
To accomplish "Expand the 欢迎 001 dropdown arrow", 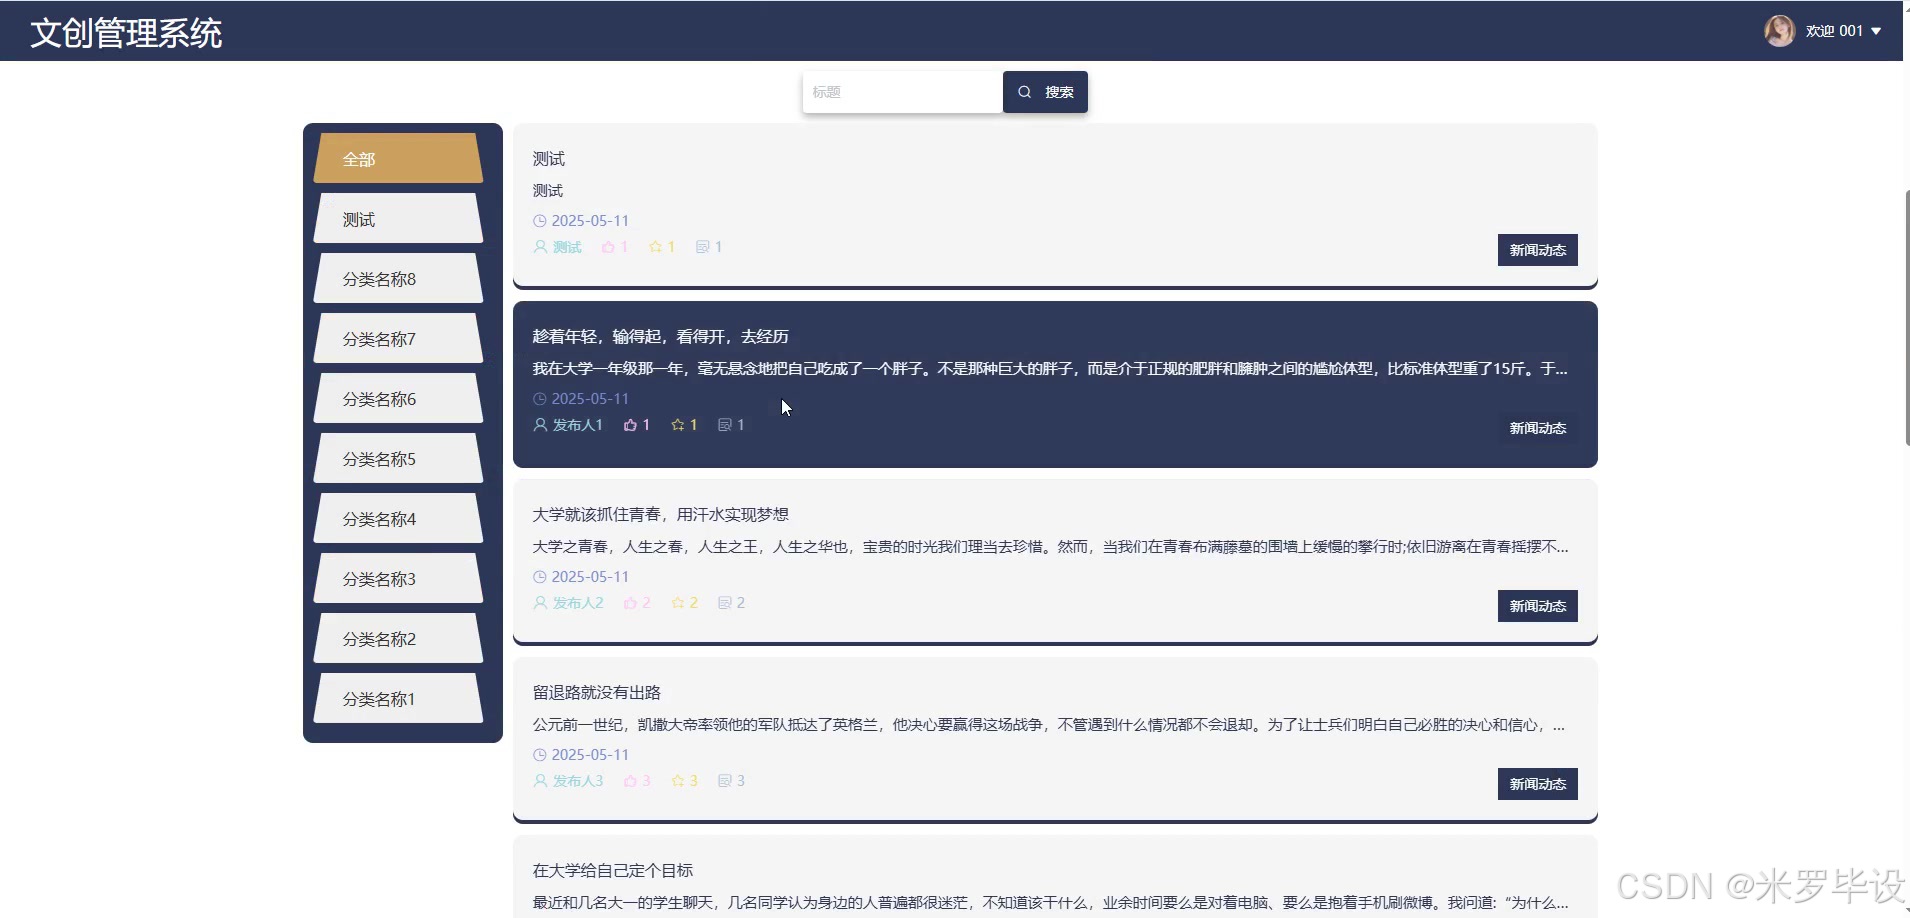I will click(x=1876, y=31).
